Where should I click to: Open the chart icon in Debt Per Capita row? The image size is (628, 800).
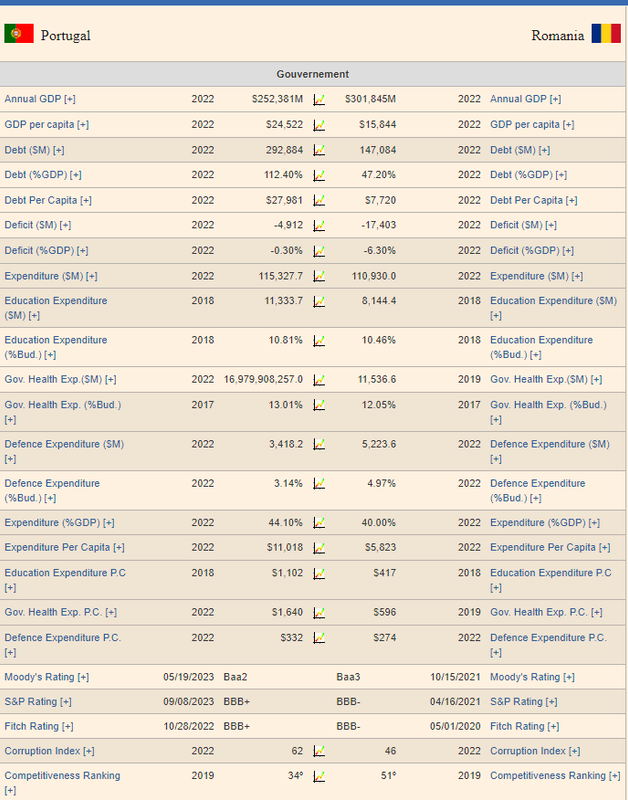(x=319, y=201)
